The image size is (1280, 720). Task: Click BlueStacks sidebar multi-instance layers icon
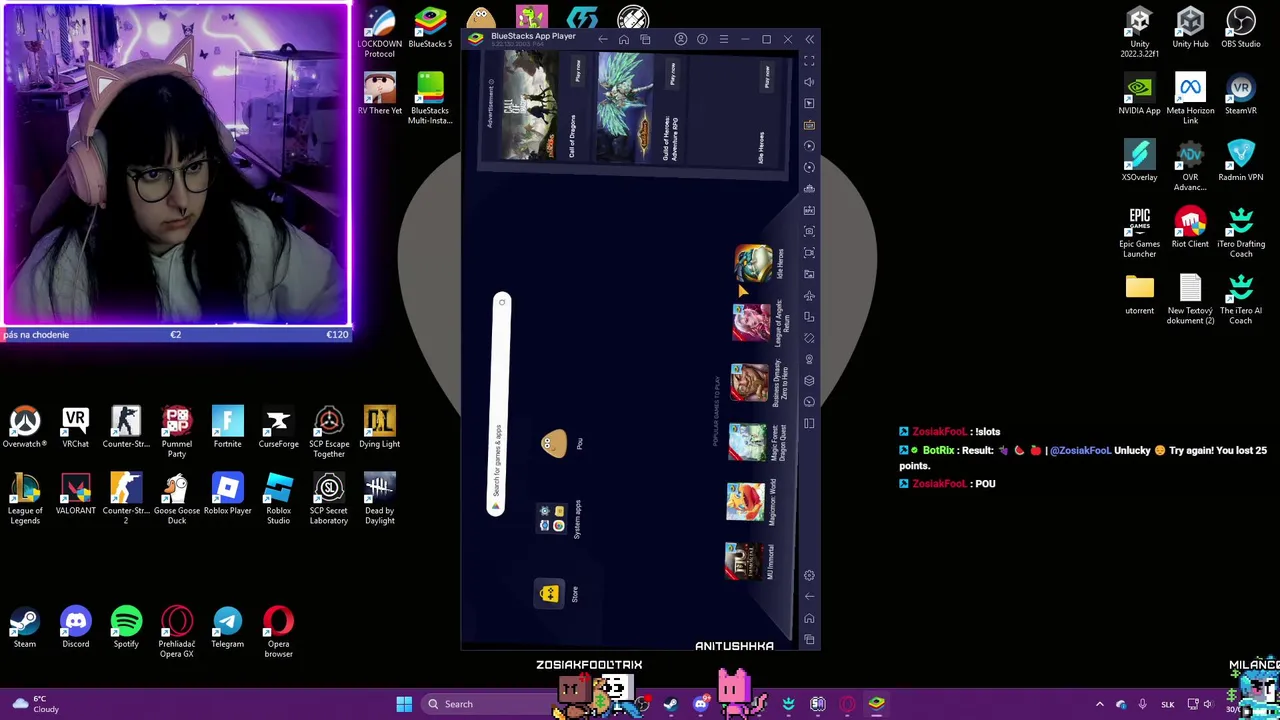[x=809, y=381]
